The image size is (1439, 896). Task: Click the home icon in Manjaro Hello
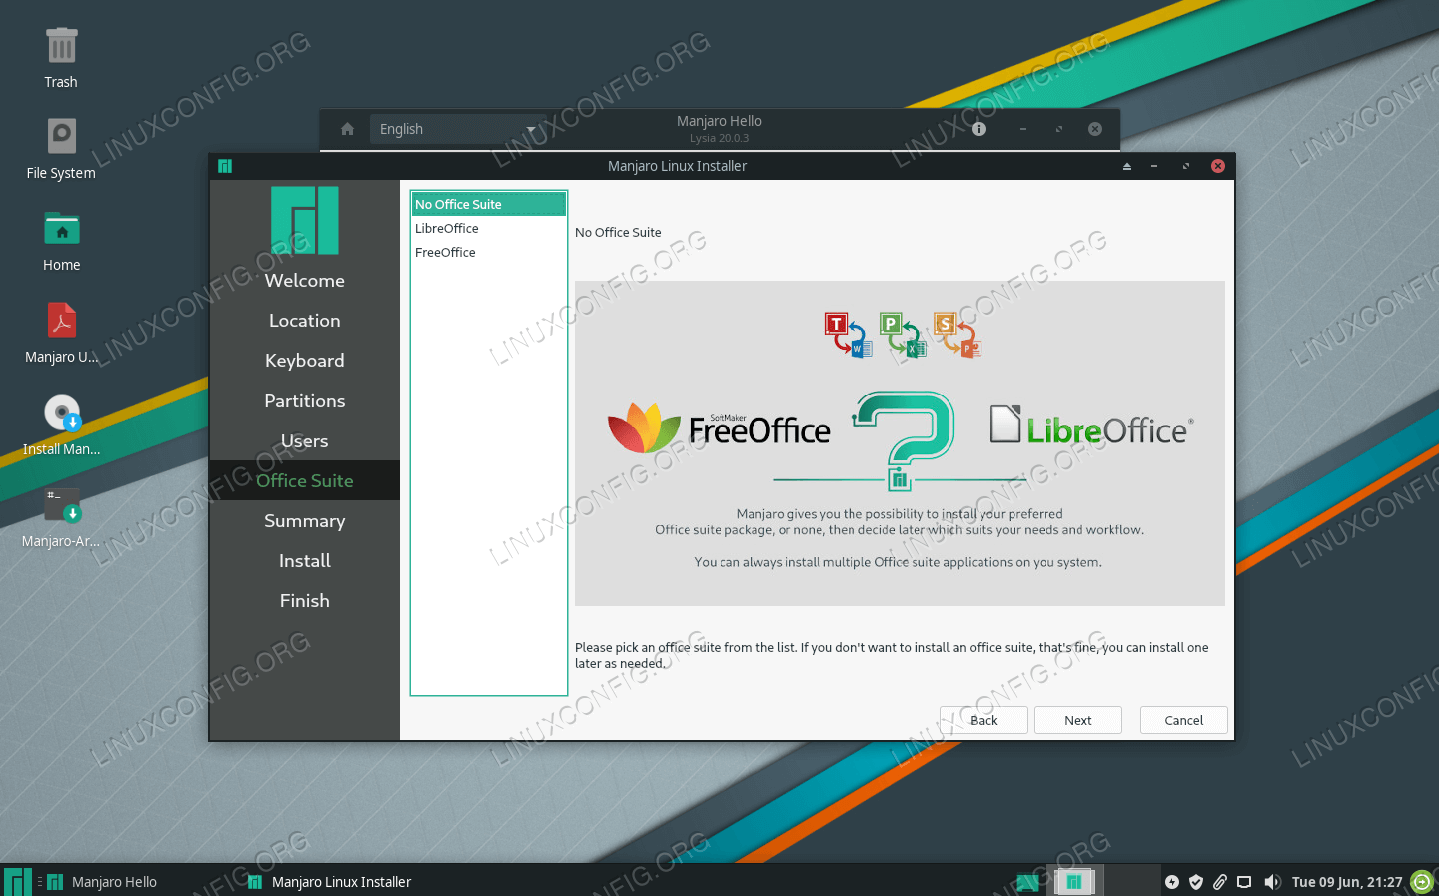point(347,129)
